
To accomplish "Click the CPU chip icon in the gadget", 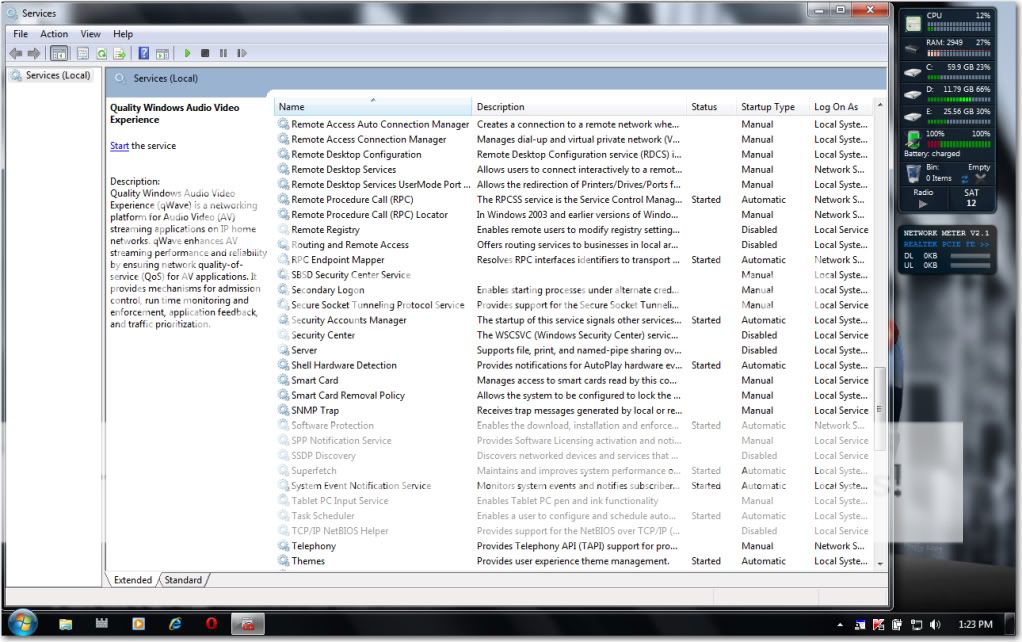I will click(x=914, y=24).
